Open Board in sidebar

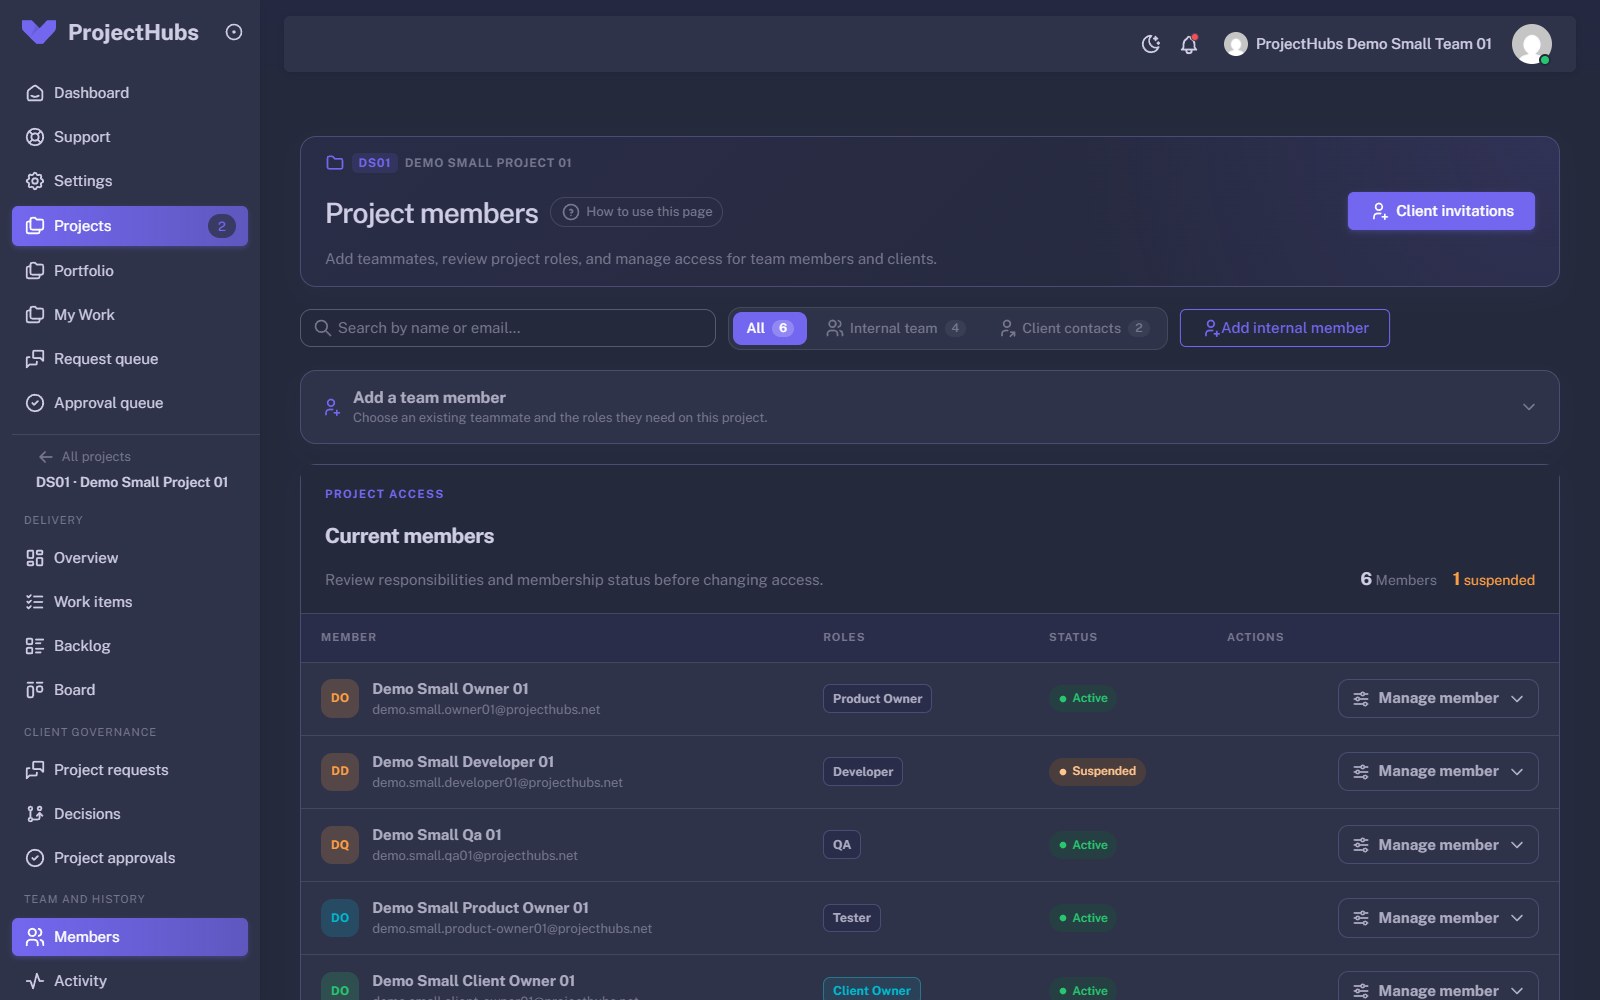(x=130, y=690)
